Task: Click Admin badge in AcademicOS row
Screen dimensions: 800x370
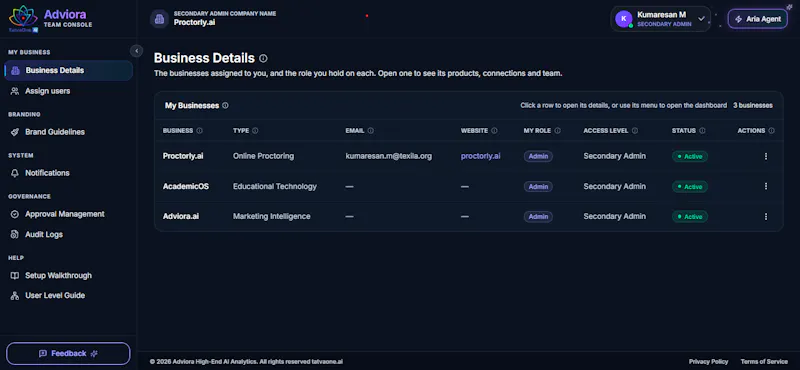Action: coord(538,186)
